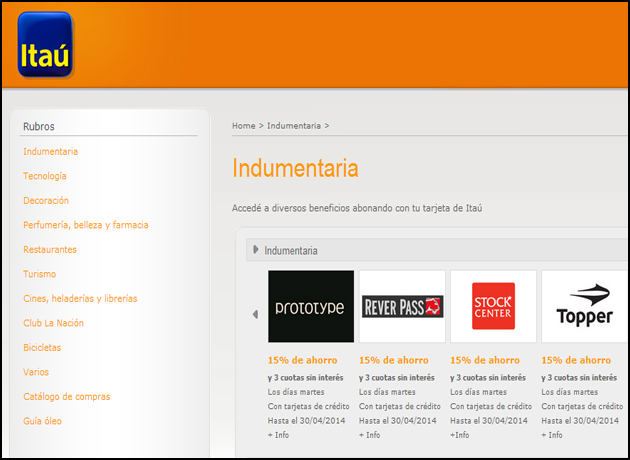Screen dimensions: 630x460
Task: Select the Turismo category
Action: pyautogui.click(x=40, y=274)
